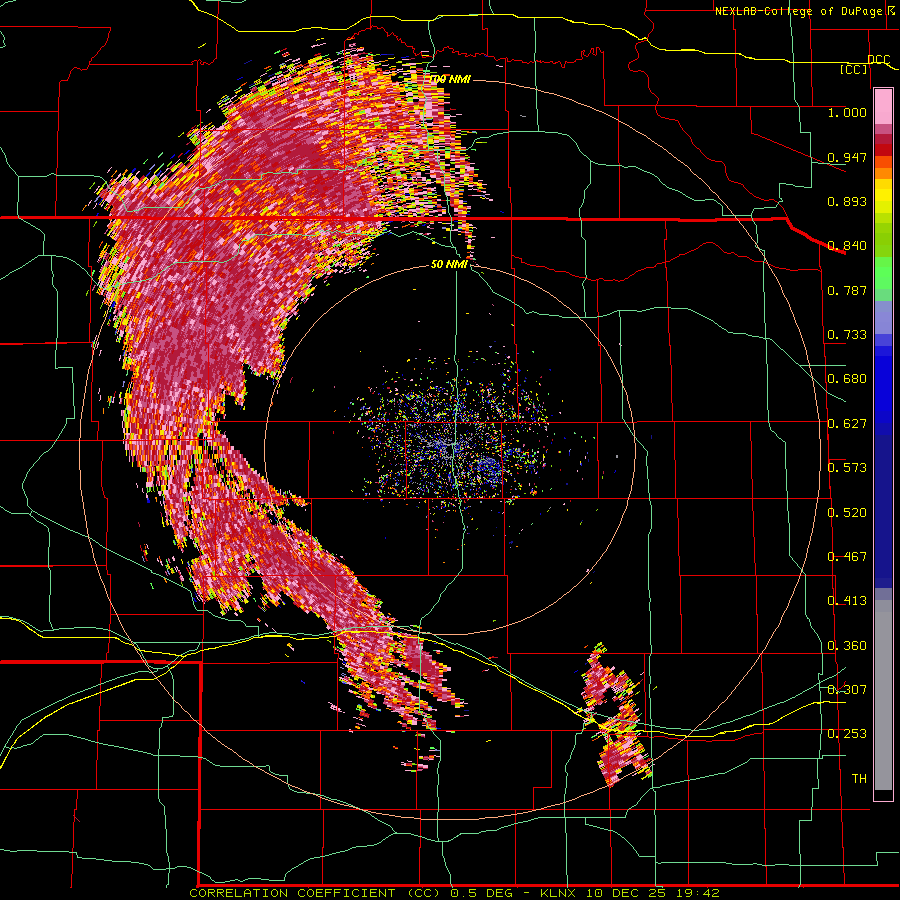Click the "[CC]" product label
Image resolution: width=900 pixels, height=900 pixels.
point(854,69)
